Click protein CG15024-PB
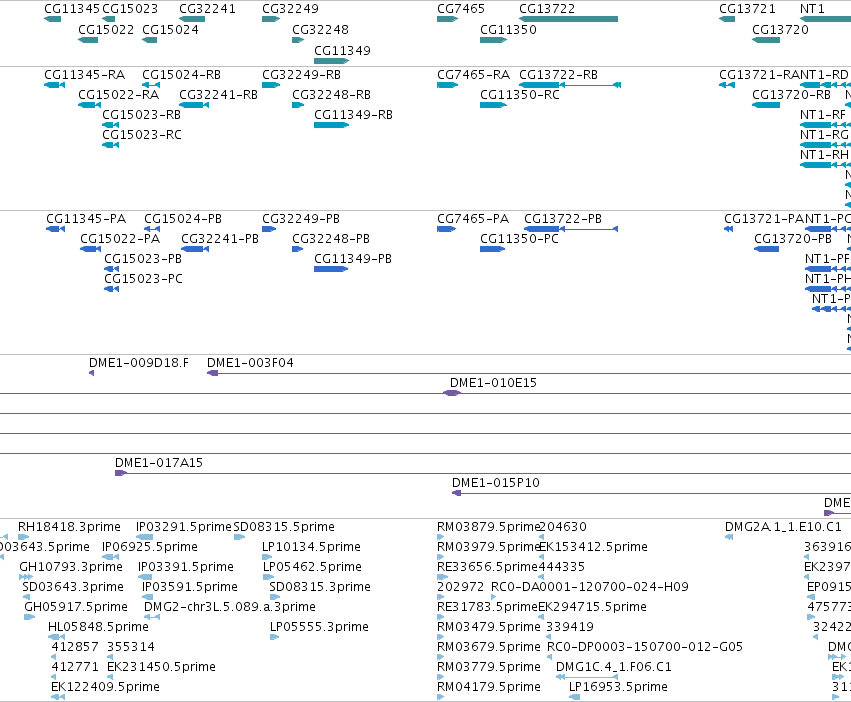Image resolution: width=851 pixels, height=702 pixels. 183,218
